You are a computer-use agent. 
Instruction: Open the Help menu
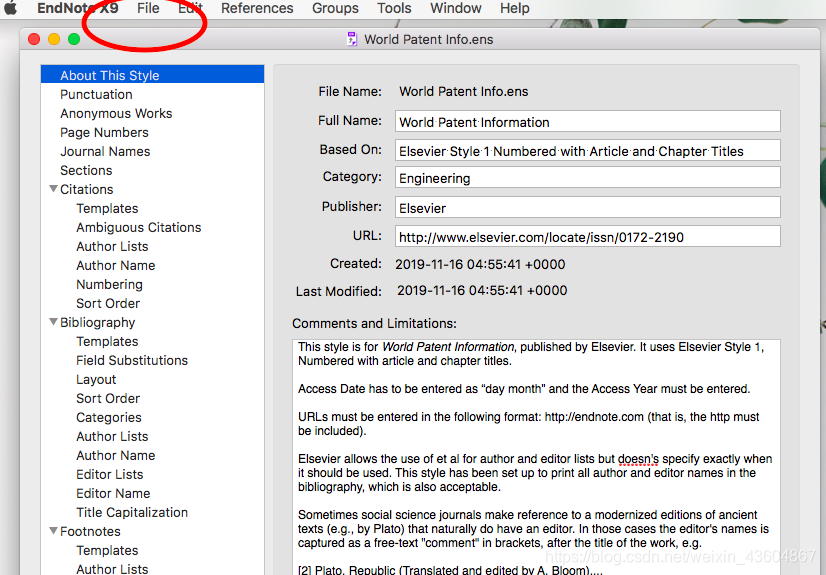[515, 8]
